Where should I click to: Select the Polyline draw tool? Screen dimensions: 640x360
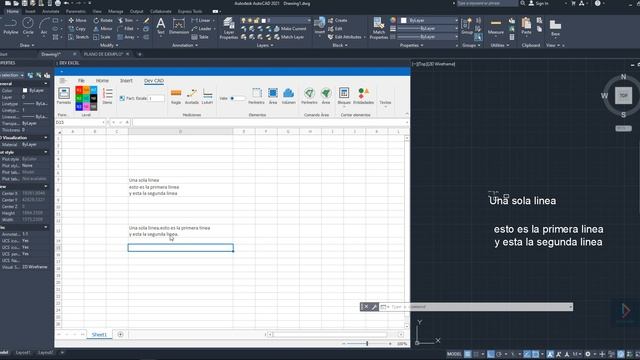pyautogui.click(x=11, y=26)
